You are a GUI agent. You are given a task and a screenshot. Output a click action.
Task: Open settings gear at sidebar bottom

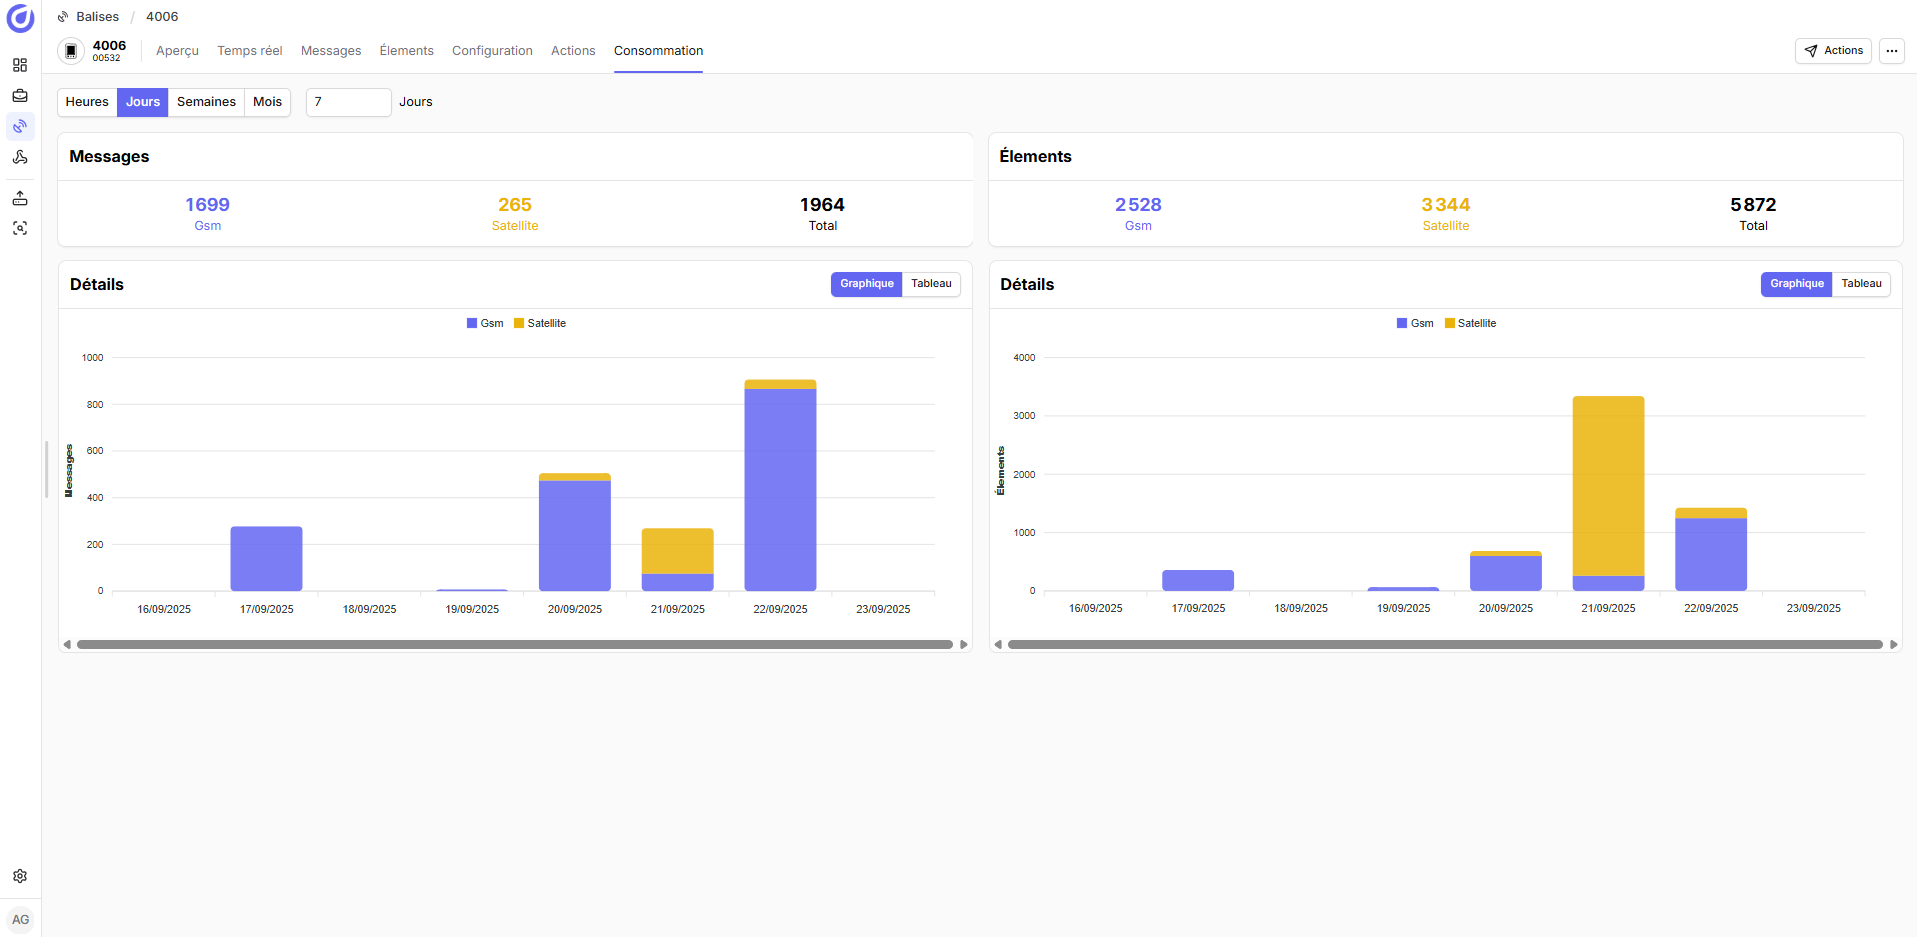(x=20, y=876)
